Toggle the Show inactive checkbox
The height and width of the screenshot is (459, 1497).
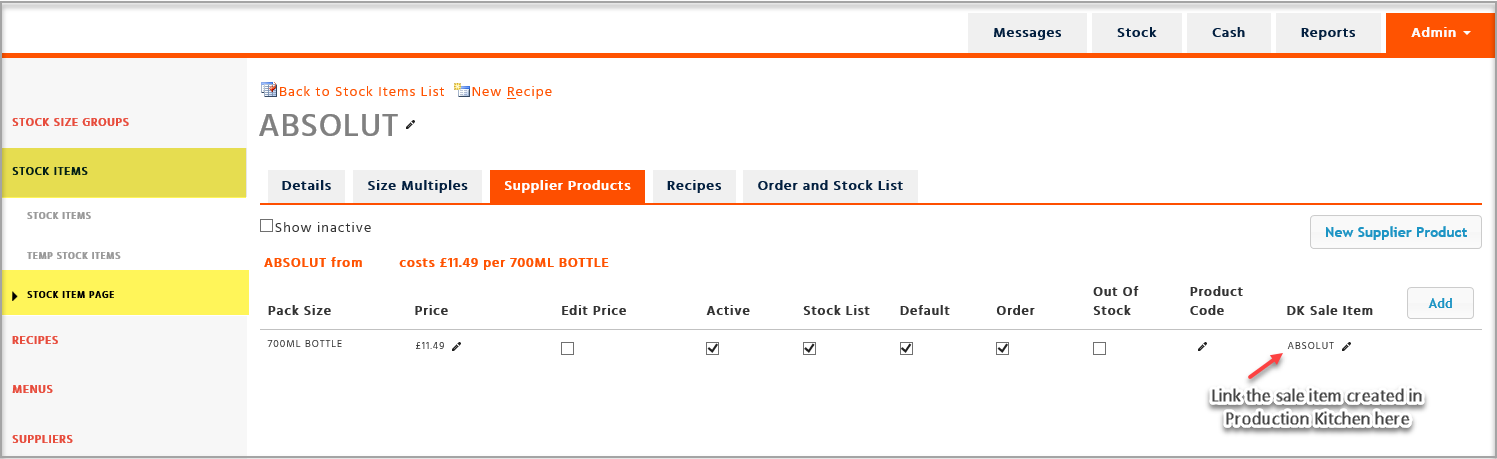coord(266,226)
